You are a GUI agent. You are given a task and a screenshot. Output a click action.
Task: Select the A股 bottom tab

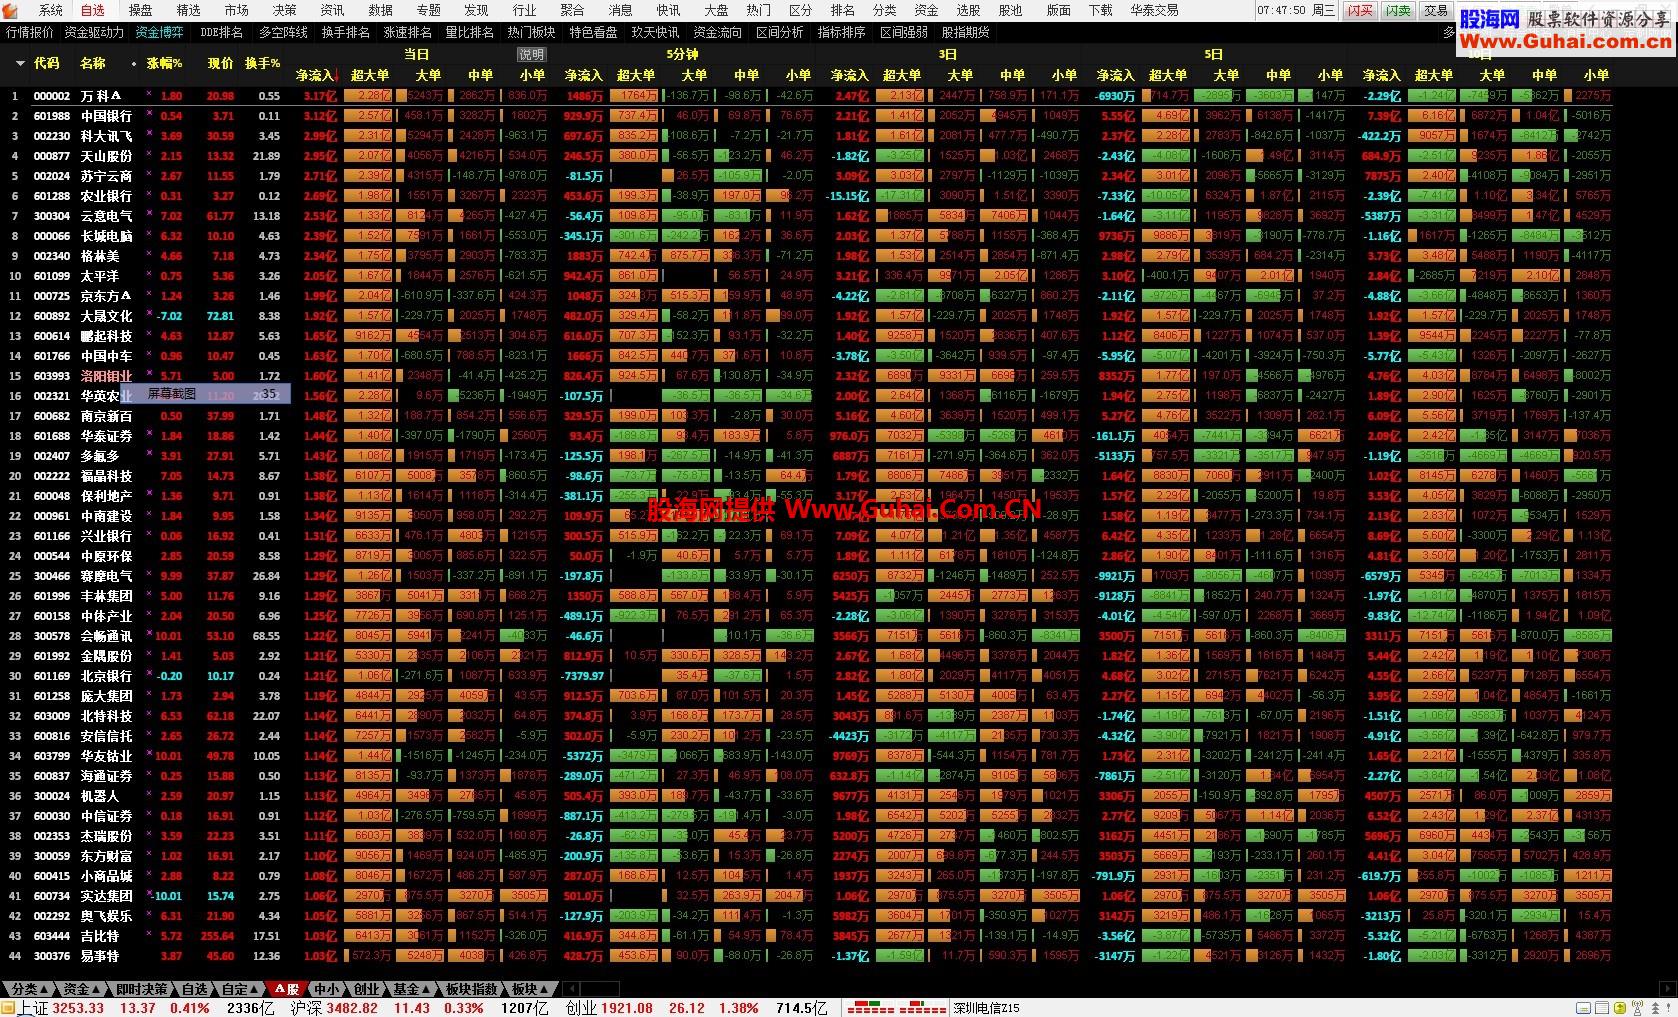coord(288,989)
